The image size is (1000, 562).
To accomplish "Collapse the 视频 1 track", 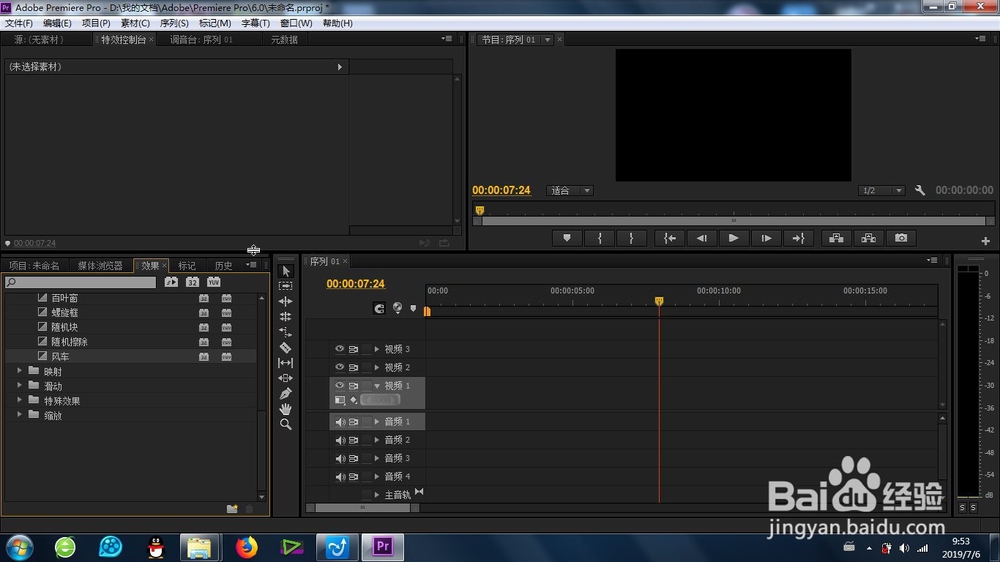I will click(x=377, y=386).
